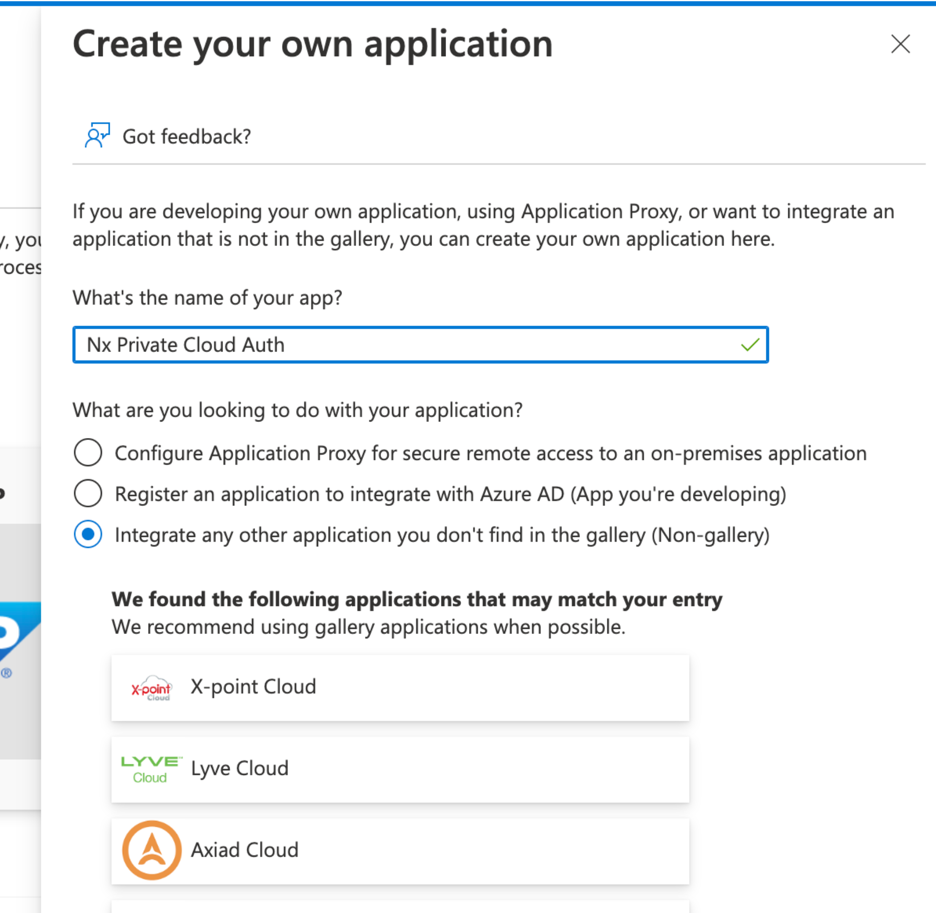The image size is (936, 913).
Task: Select "Register an application to integrate with Azure AD"
Action: click(x=87, y=493)
